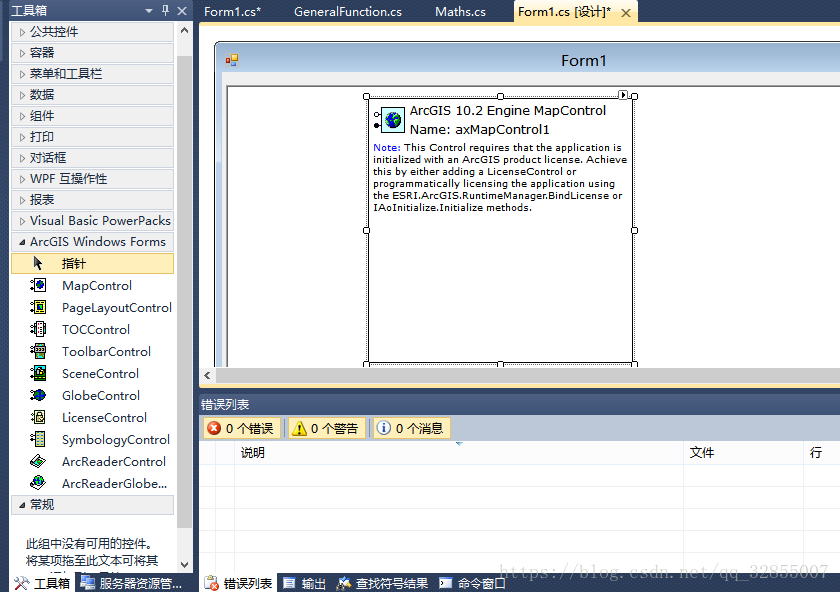
Task: Click the toolbox vertical scrollbar thumb
Action: (184, 291)
